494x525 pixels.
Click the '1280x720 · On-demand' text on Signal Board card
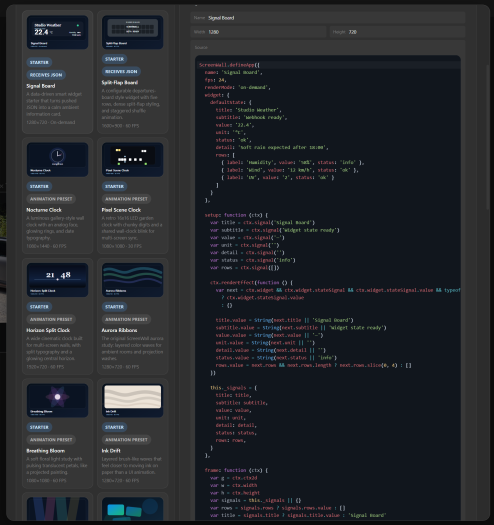(x=51, y=123)
